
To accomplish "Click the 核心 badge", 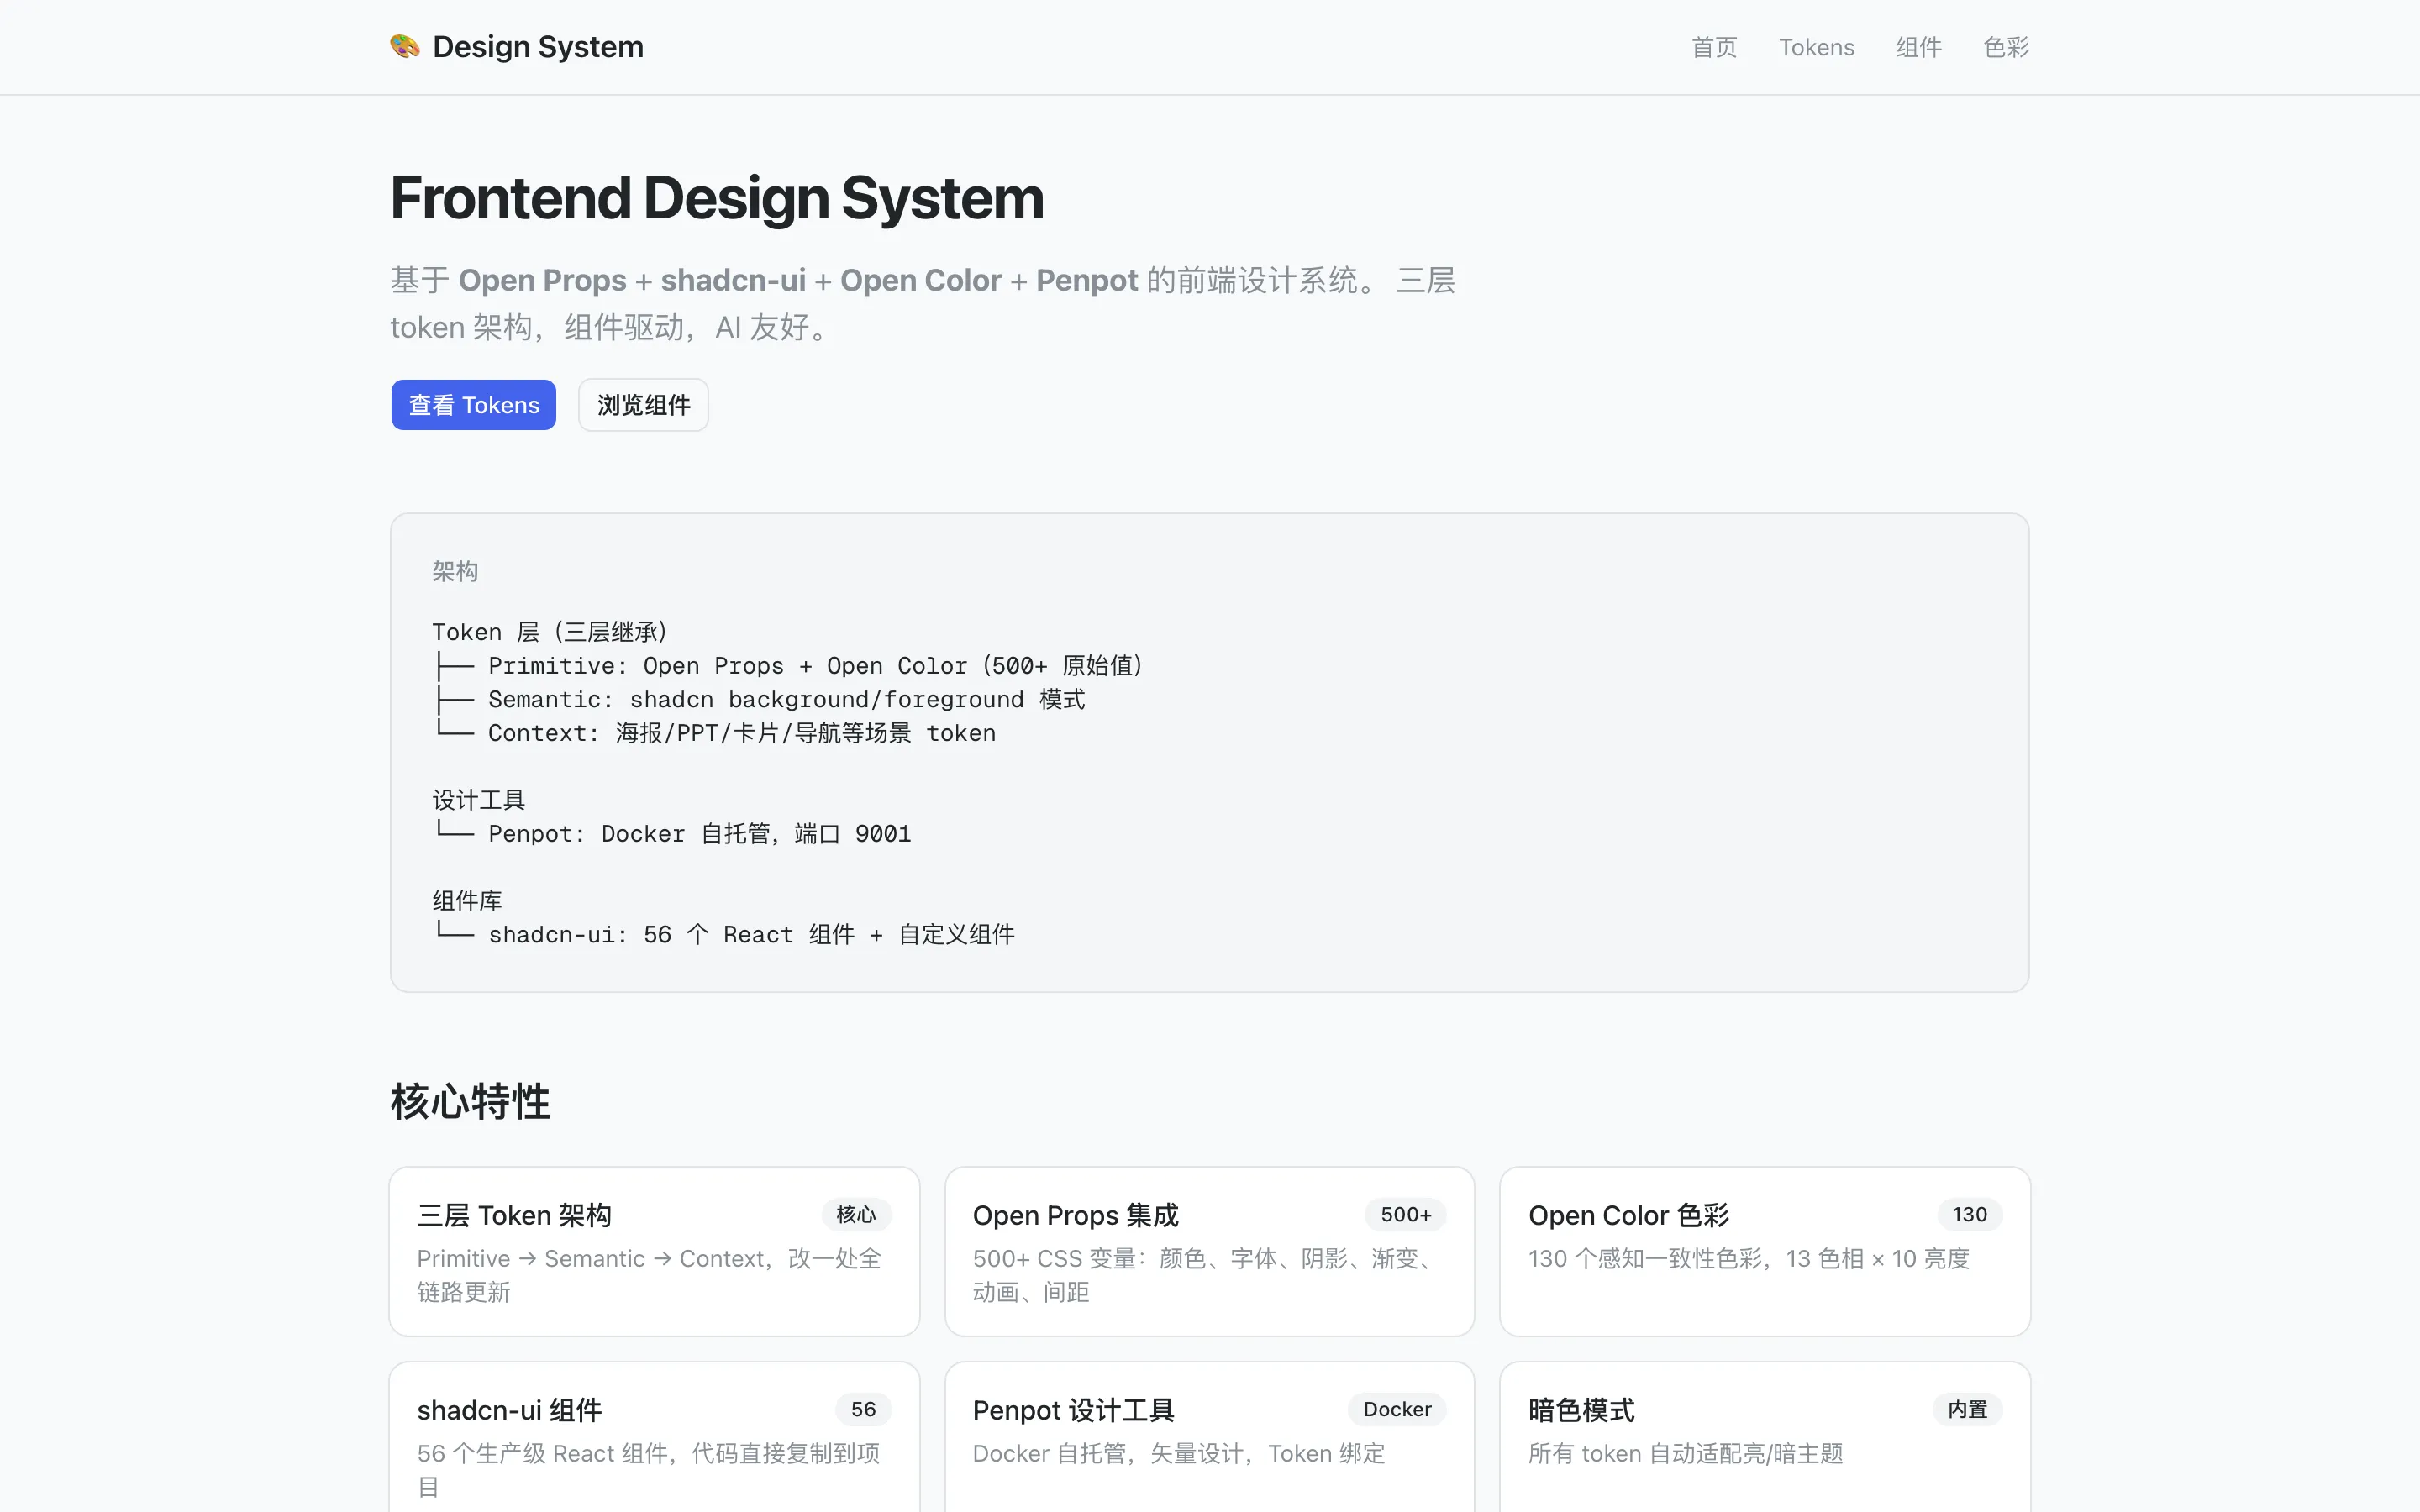I will click(x=856, y=1214).
